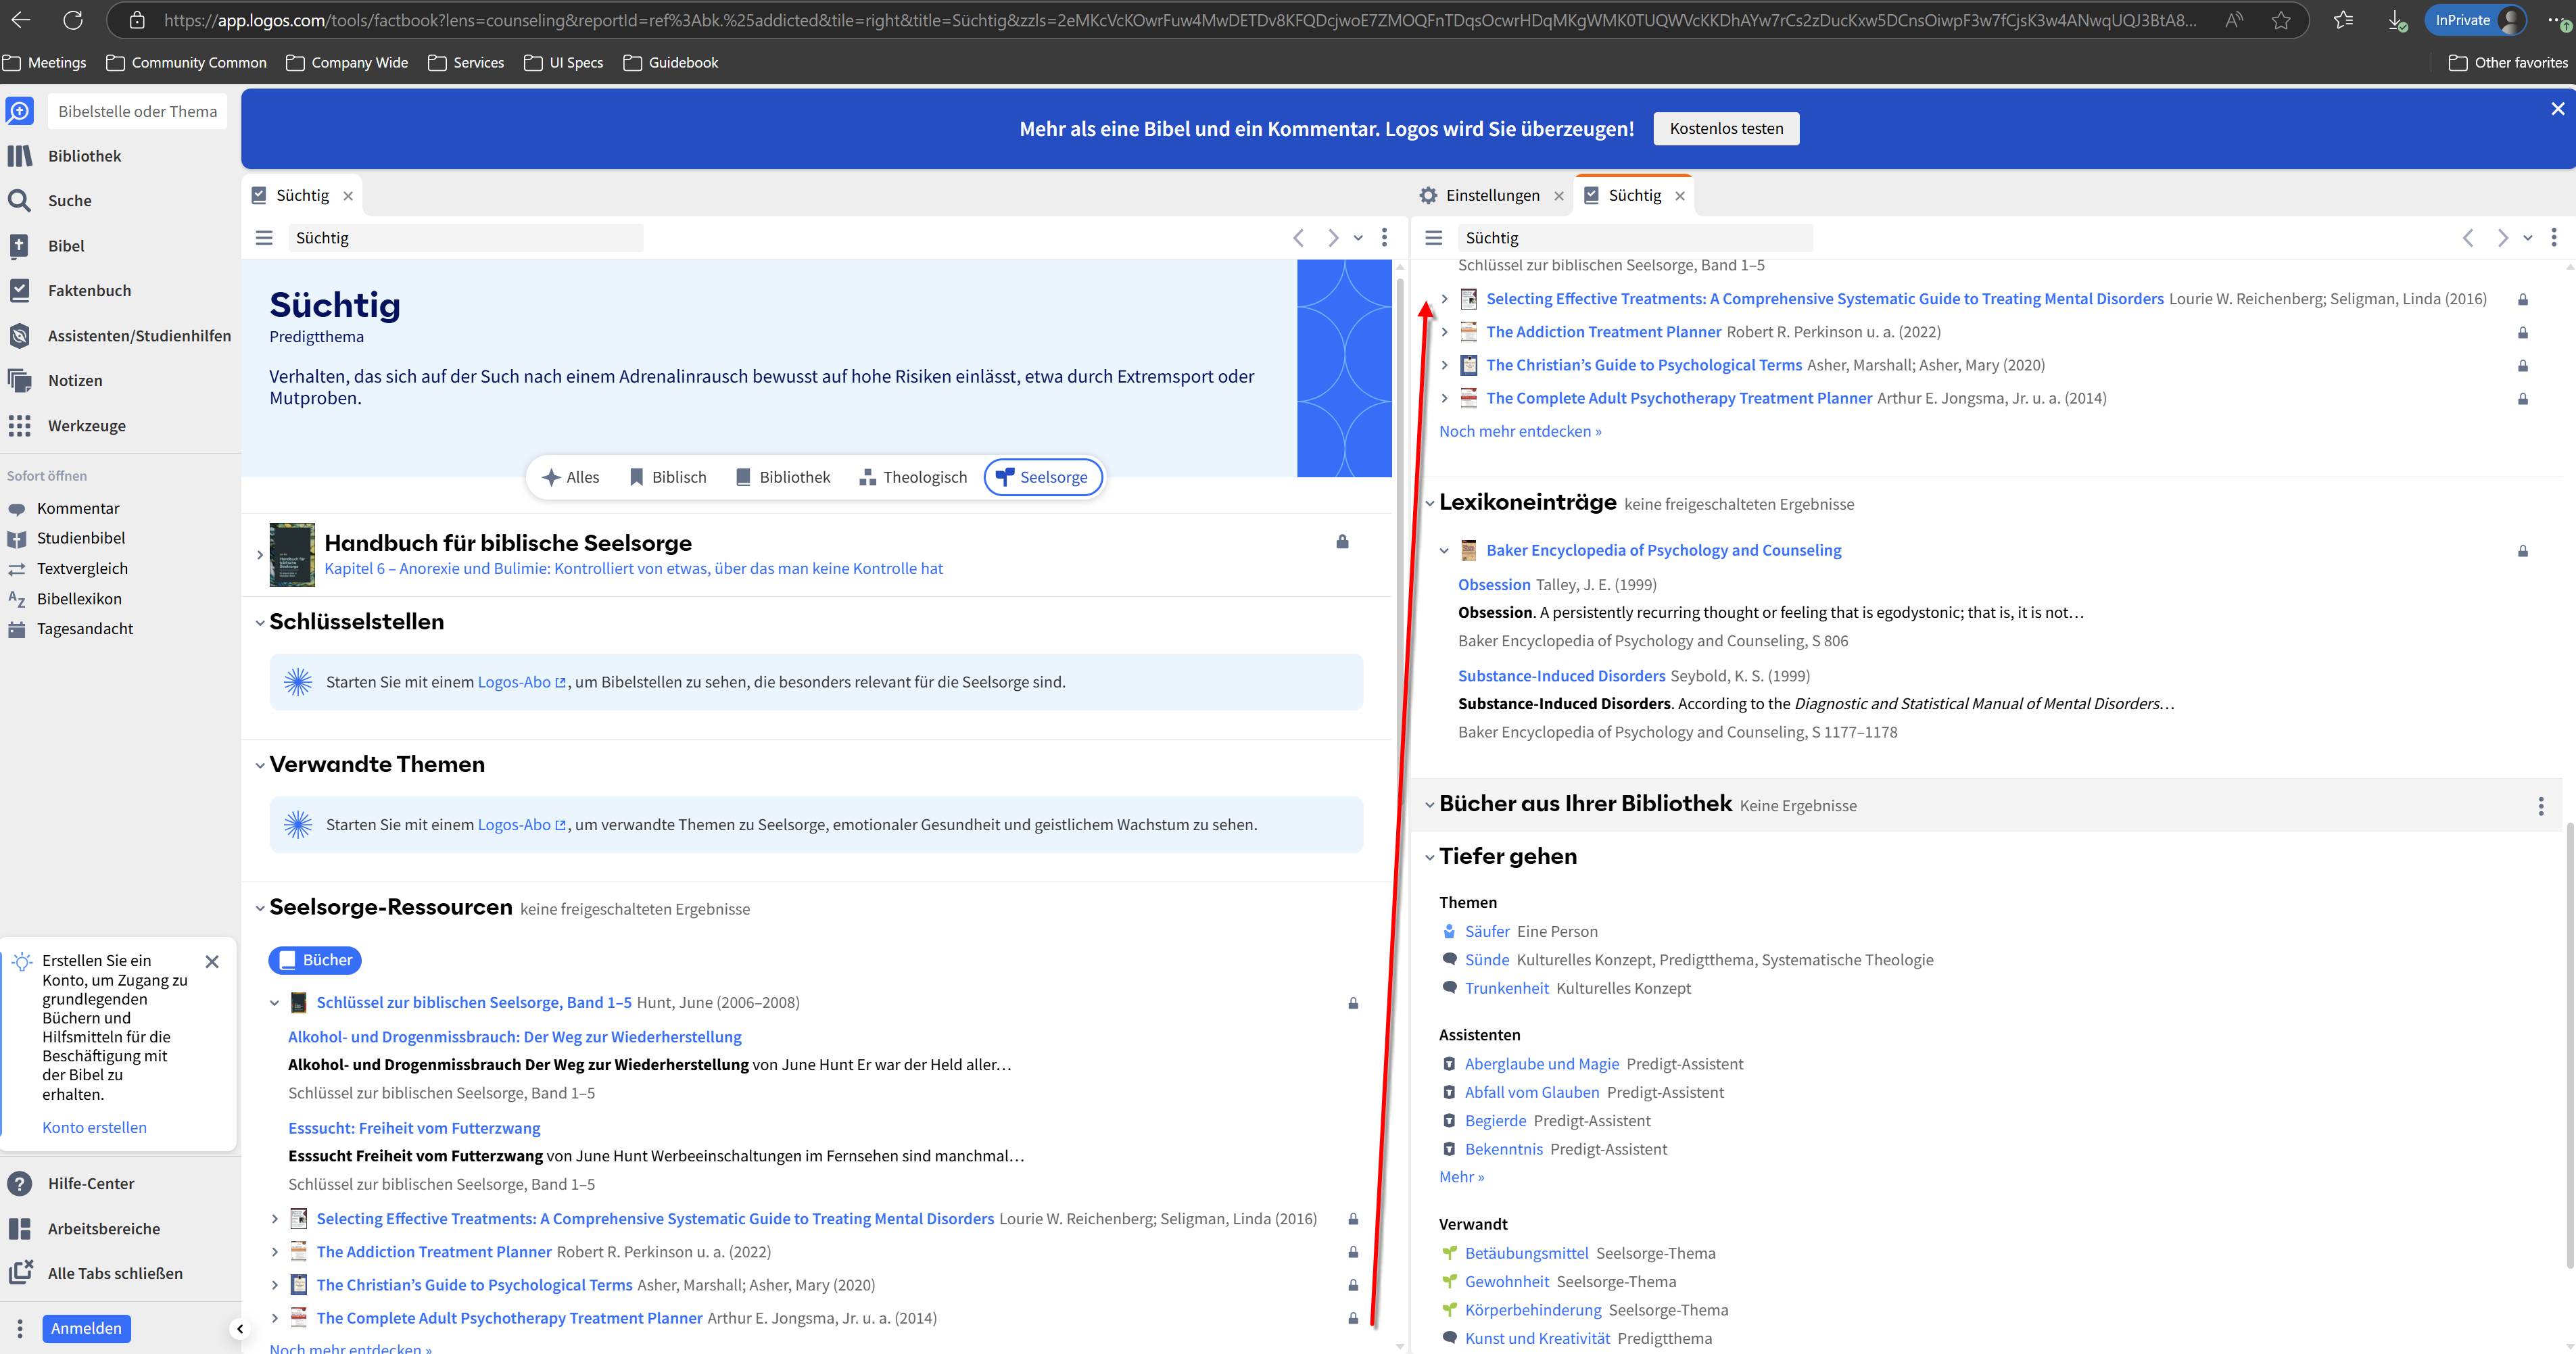The height and width of the screenshot is (1354, 2576).
Task: Collapse Baker Encyclopedia entry
Action: pos(1444,551)
